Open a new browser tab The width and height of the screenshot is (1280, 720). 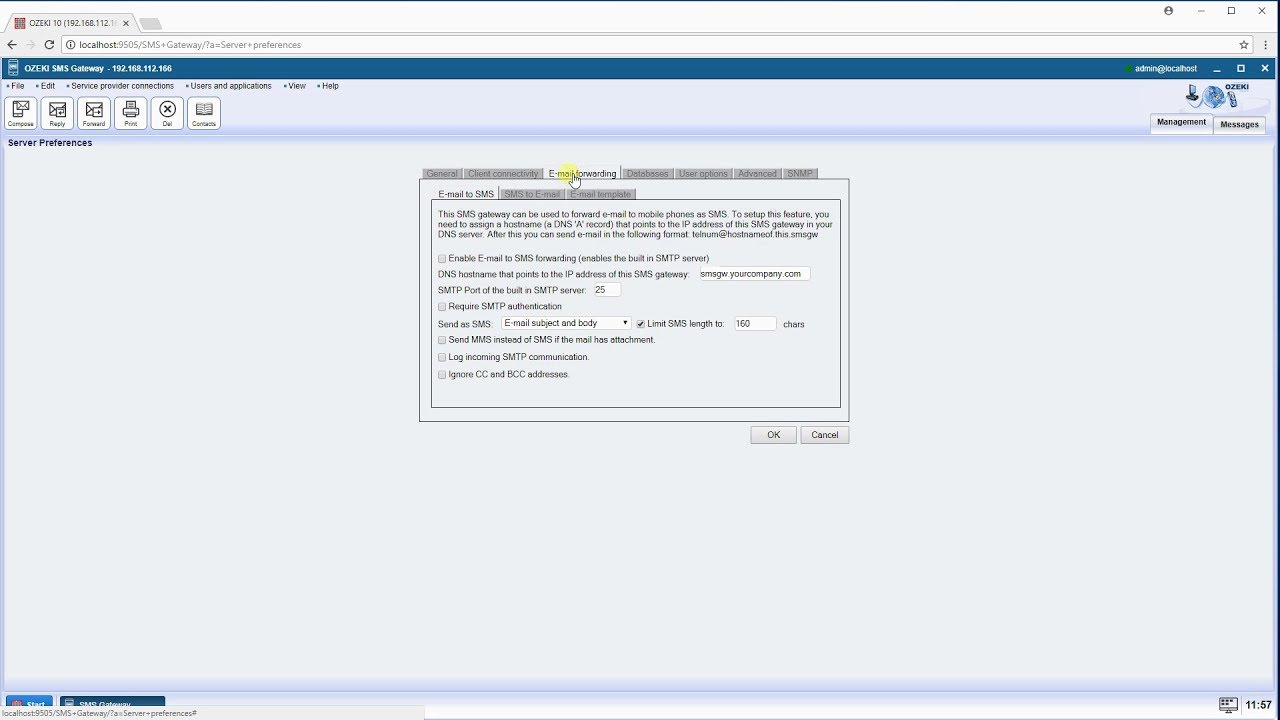[x=149, y=23]
